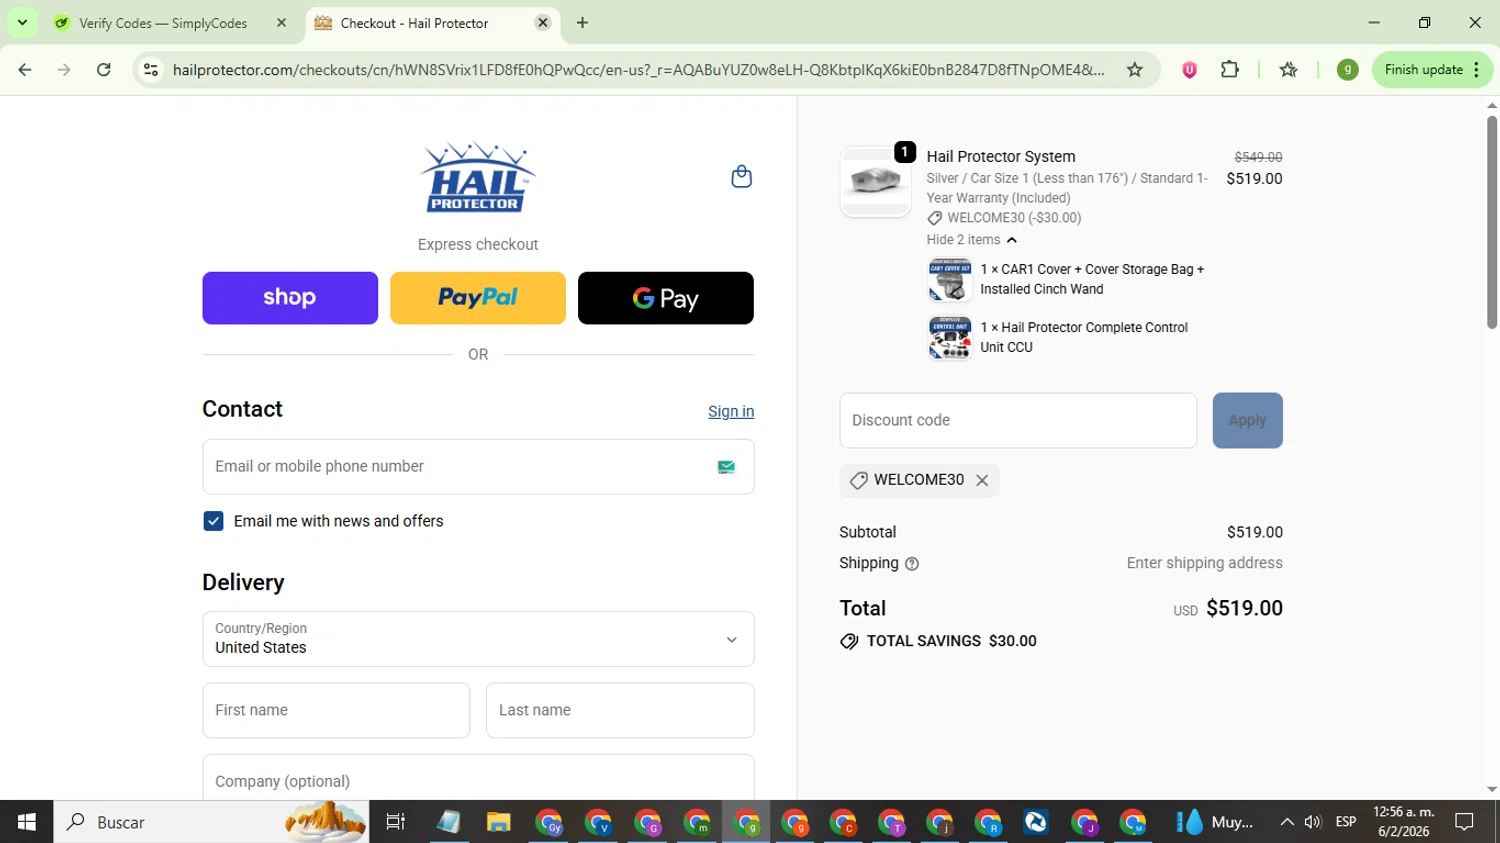Pay with PayPal express button
Screen dimensions: 1500x843
pos(478,298)
